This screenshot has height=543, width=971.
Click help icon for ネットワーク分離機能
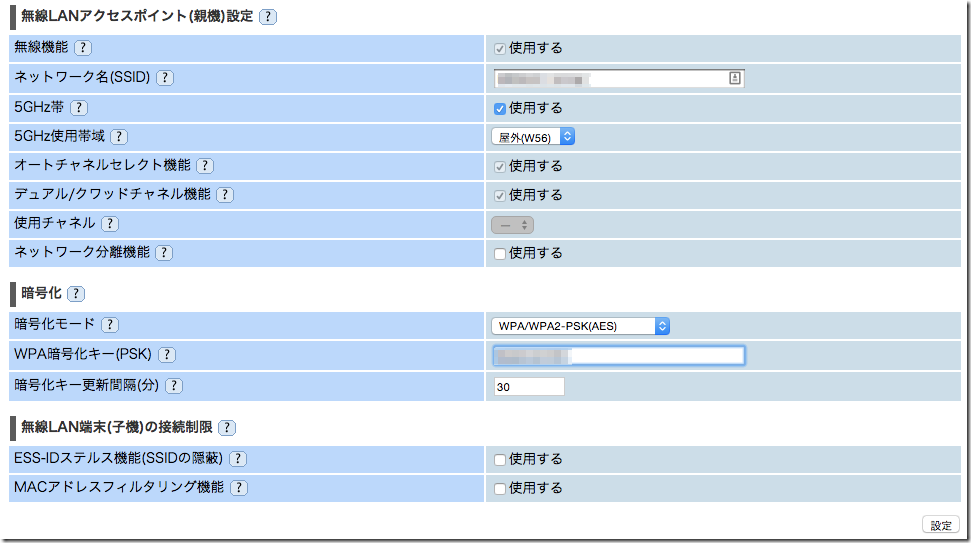164,253
